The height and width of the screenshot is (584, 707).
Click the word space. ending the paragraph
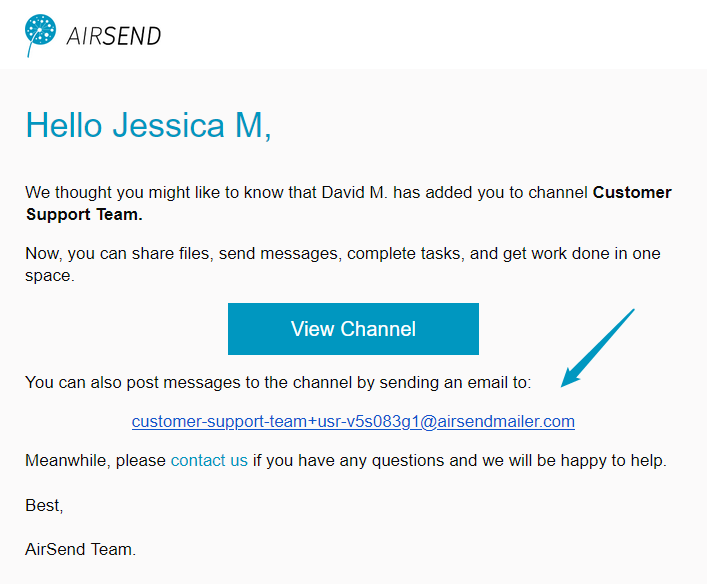tap(50, 276)
